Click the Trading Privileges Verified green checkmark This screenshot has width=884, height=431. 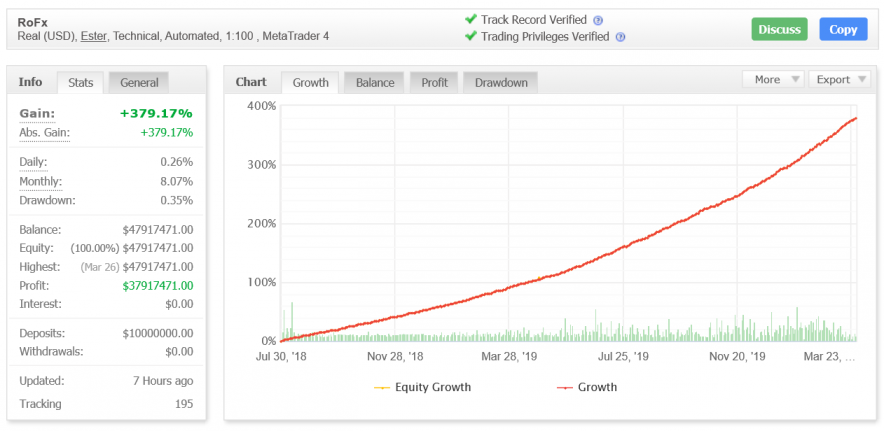click(x=471, y=37)
